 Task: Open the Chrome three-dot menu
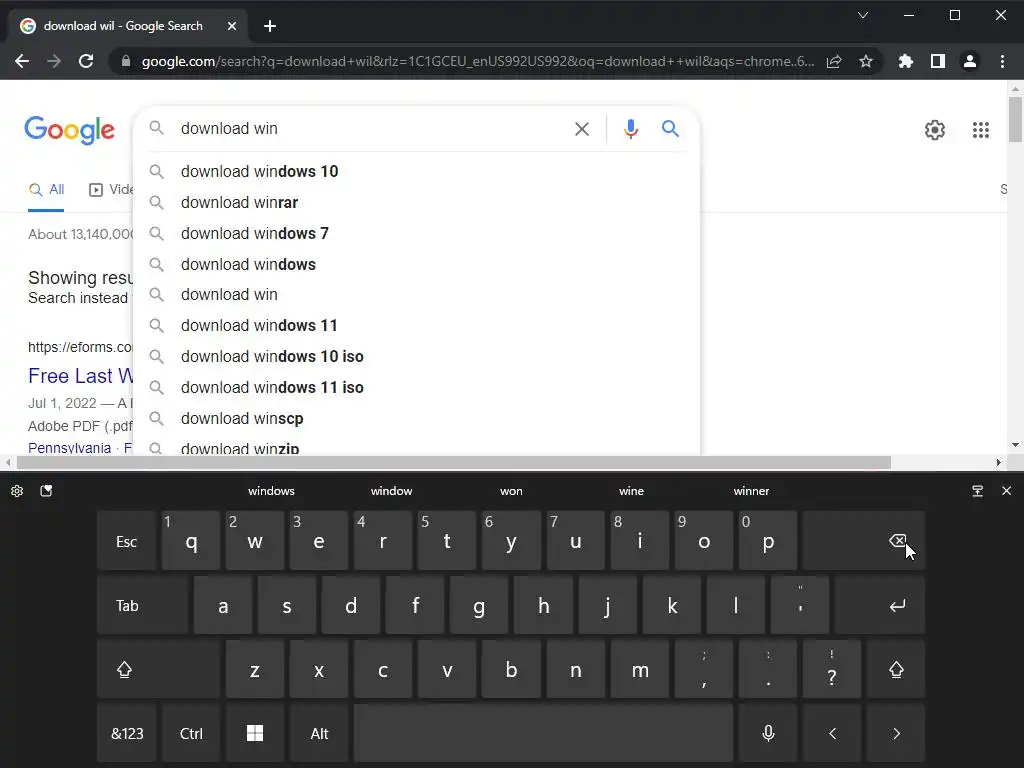[1002, 61]
